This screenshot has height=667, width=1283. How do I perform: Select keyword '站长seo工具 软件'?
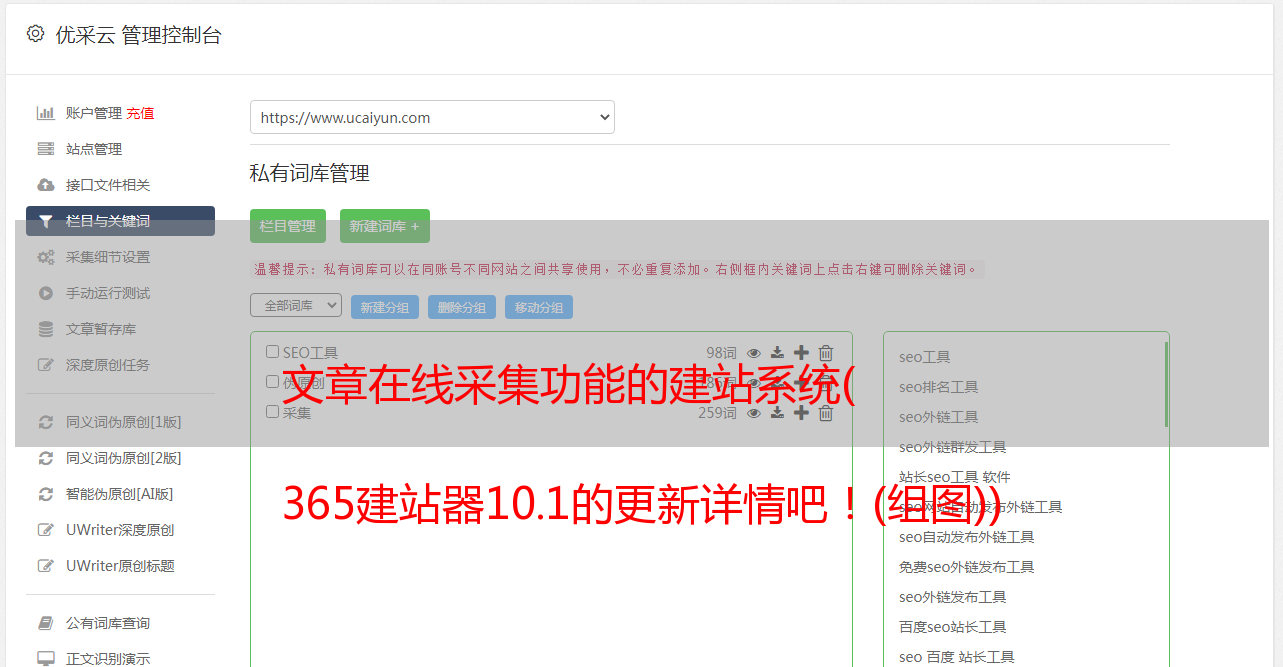click(955, 477)
